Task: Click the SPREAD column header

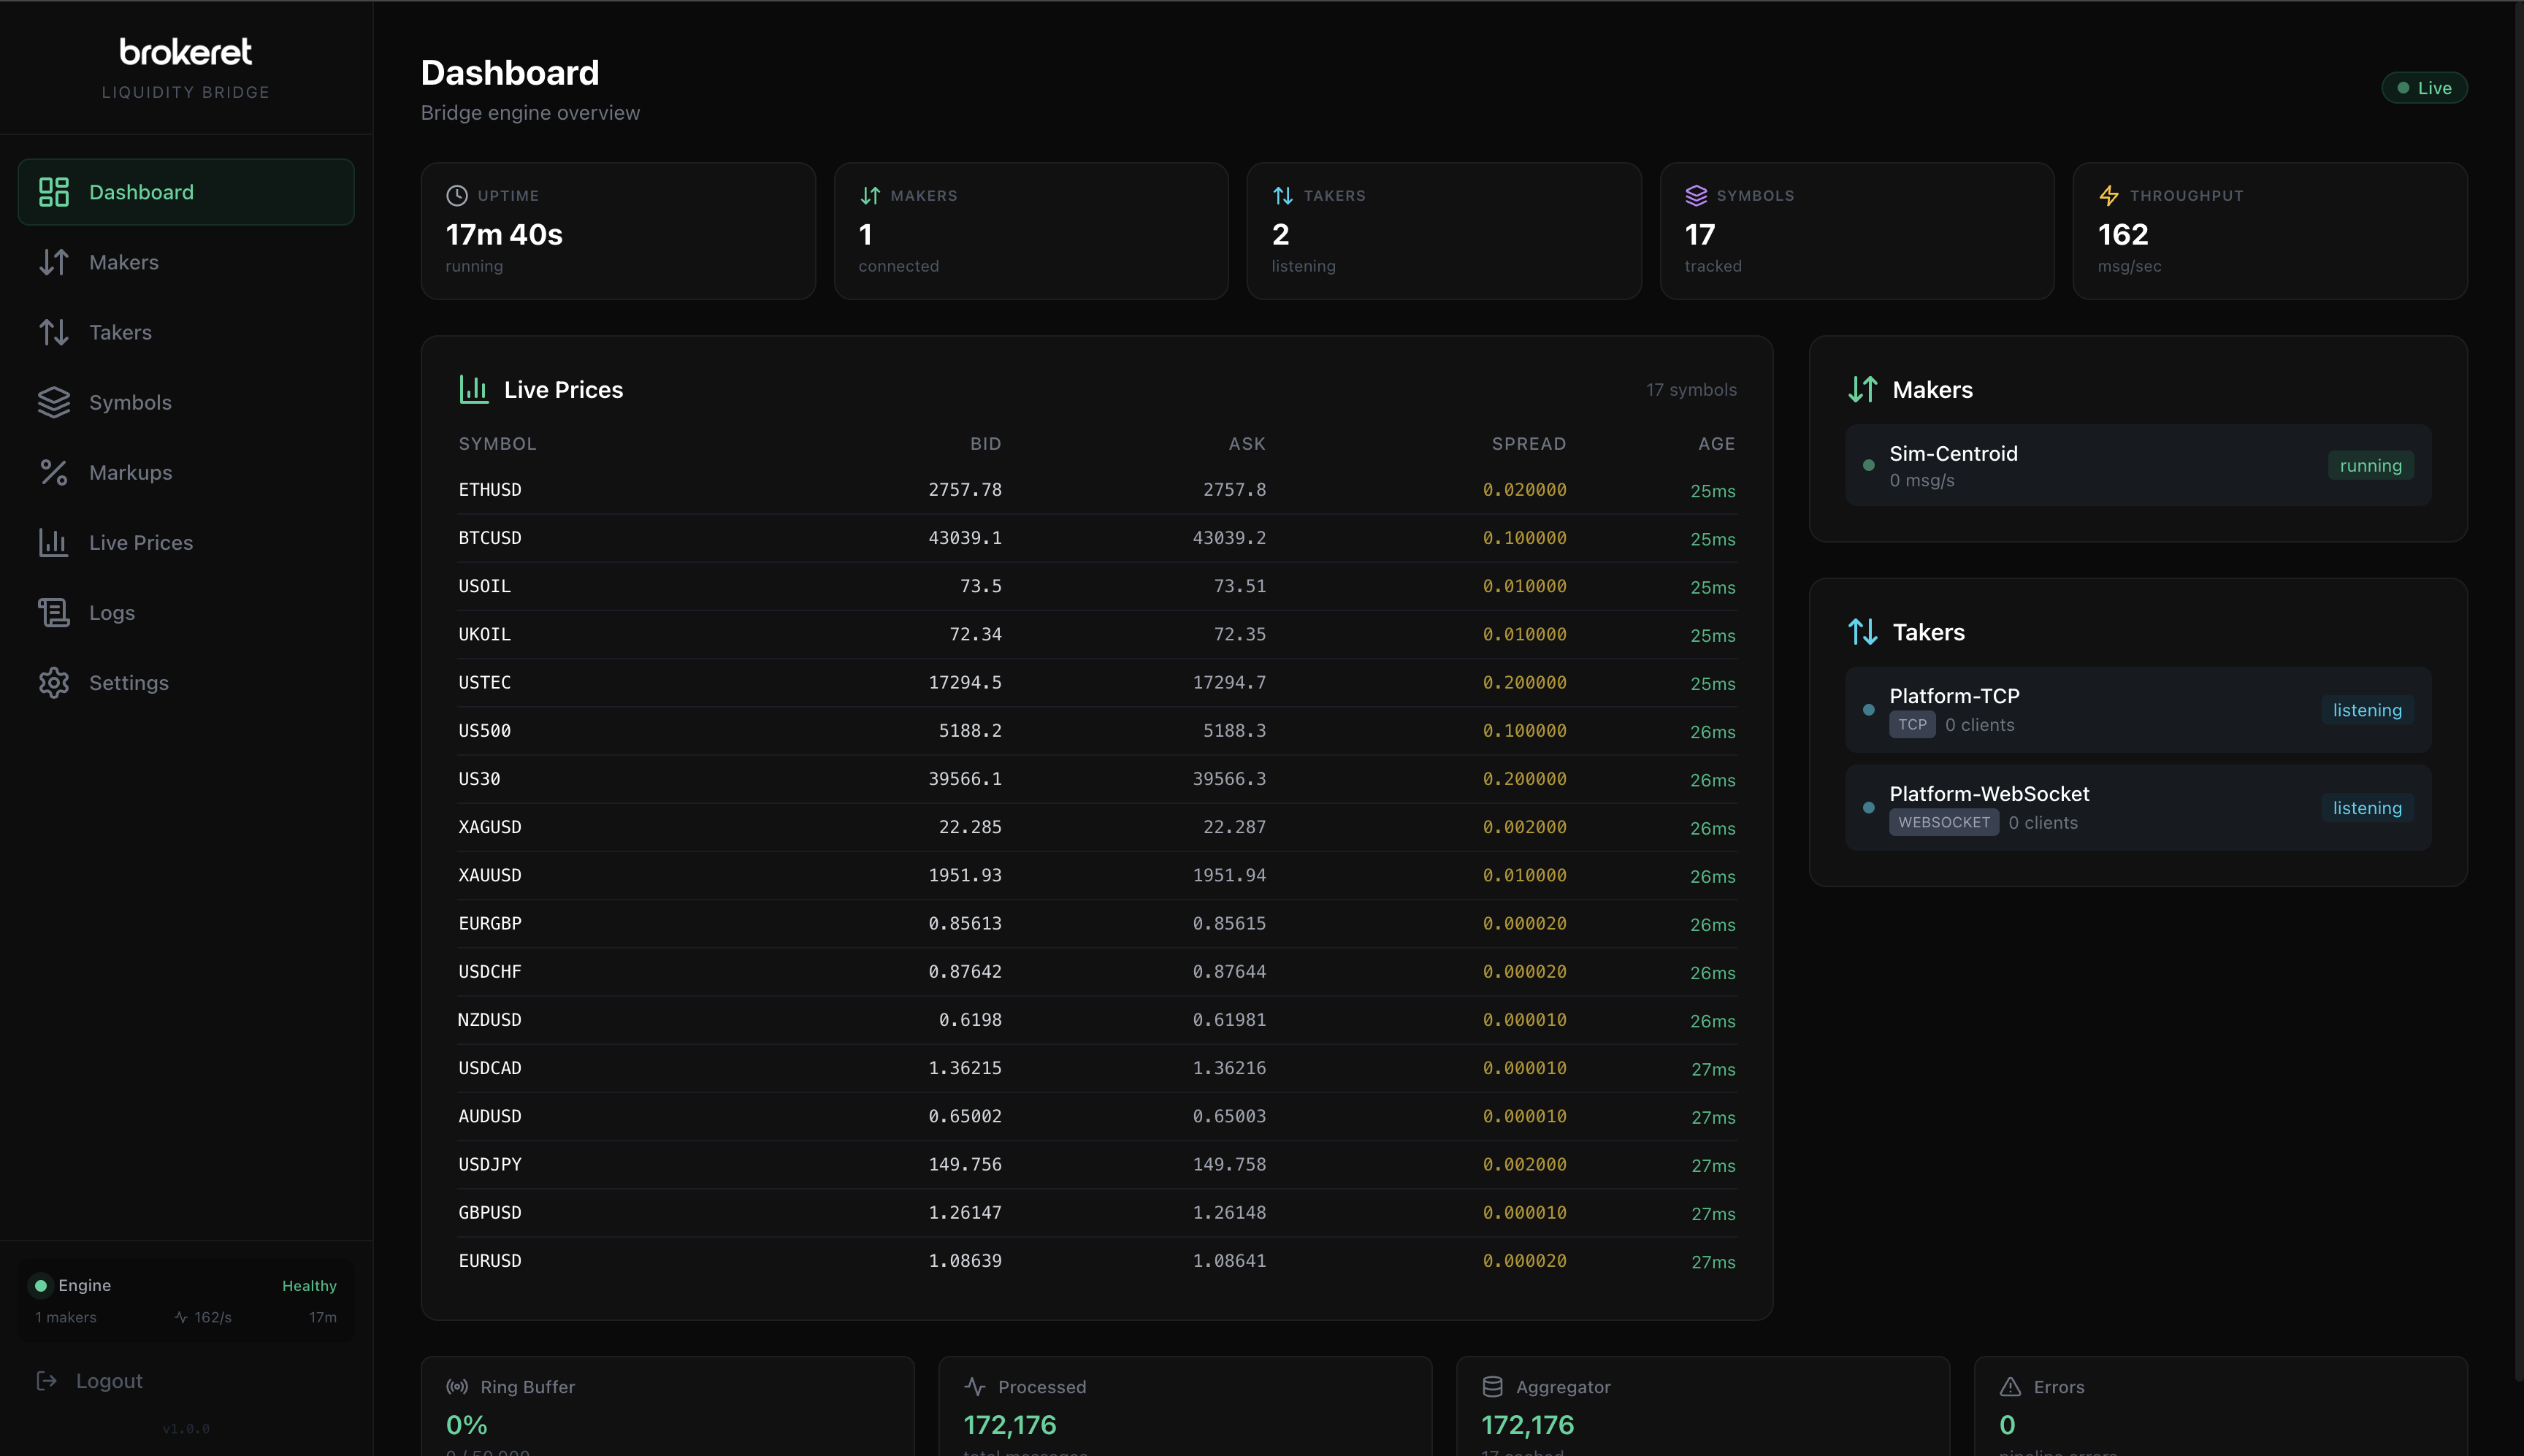Action: pyautogui.click(x=1528, y=443)
